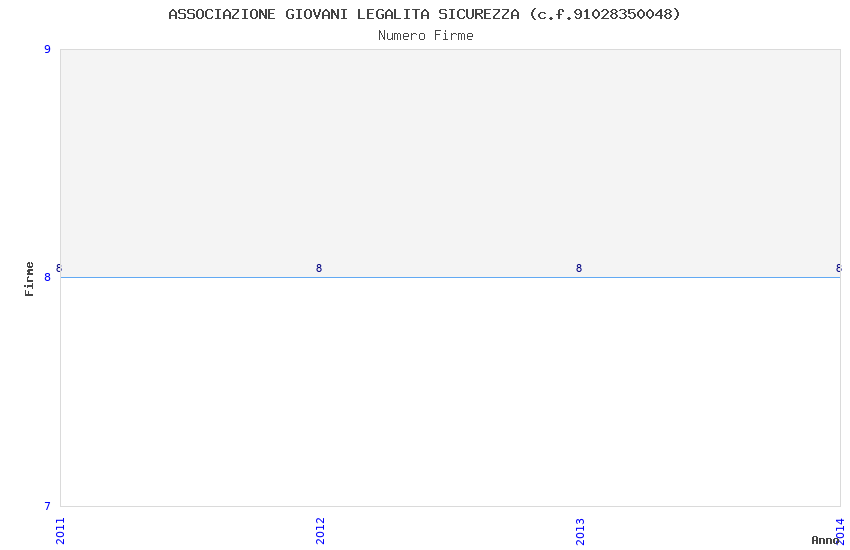The image size is (850, 550).
Task: Click the y-axis tick label 8
Action: (47, 277)
